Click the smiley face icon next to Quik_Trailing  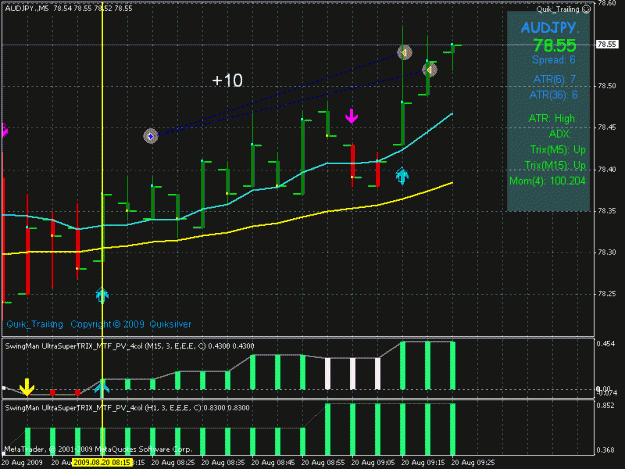coord(586,9)
